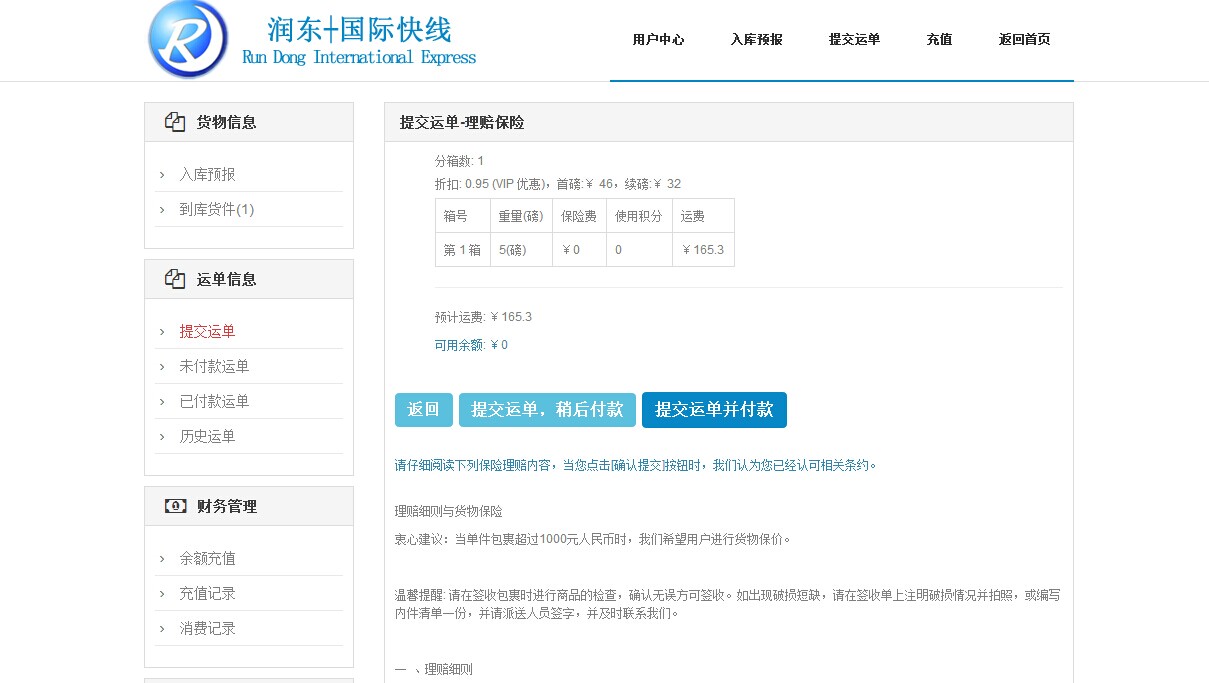1209x683 pixels.
Task: Click 提交运单，稍后付款 button
Action: [x=547, y=410]
